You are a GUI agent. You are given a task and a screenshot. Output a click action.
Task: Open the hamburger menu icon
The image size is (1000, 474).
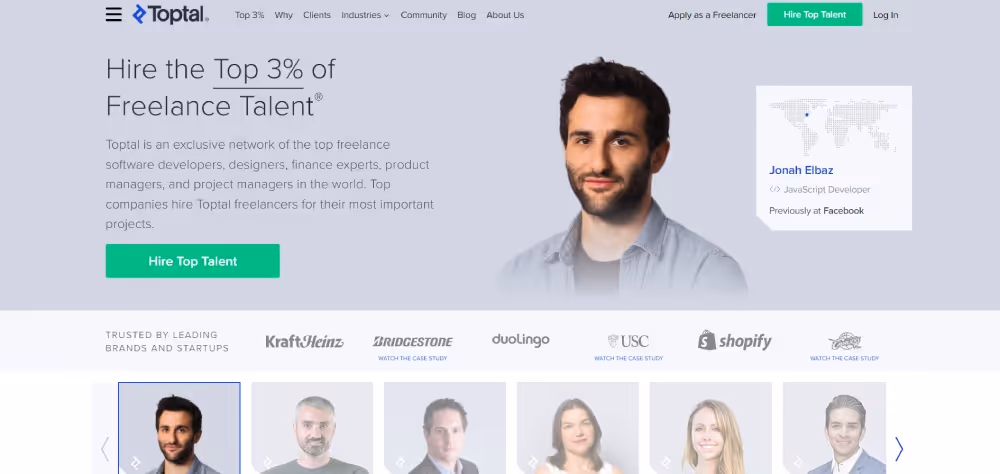tap(114, 15)
